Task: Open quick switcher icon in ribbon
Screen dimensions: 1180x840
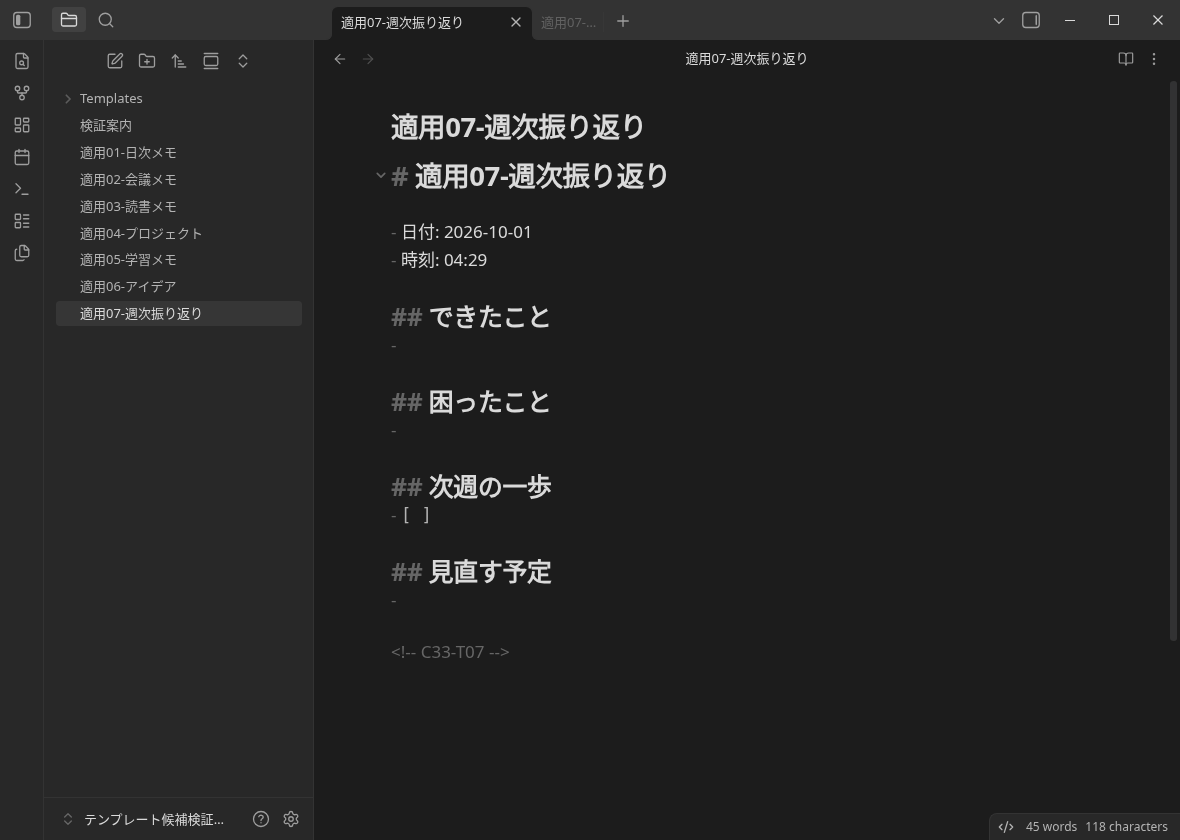Action: coord(22,61)
